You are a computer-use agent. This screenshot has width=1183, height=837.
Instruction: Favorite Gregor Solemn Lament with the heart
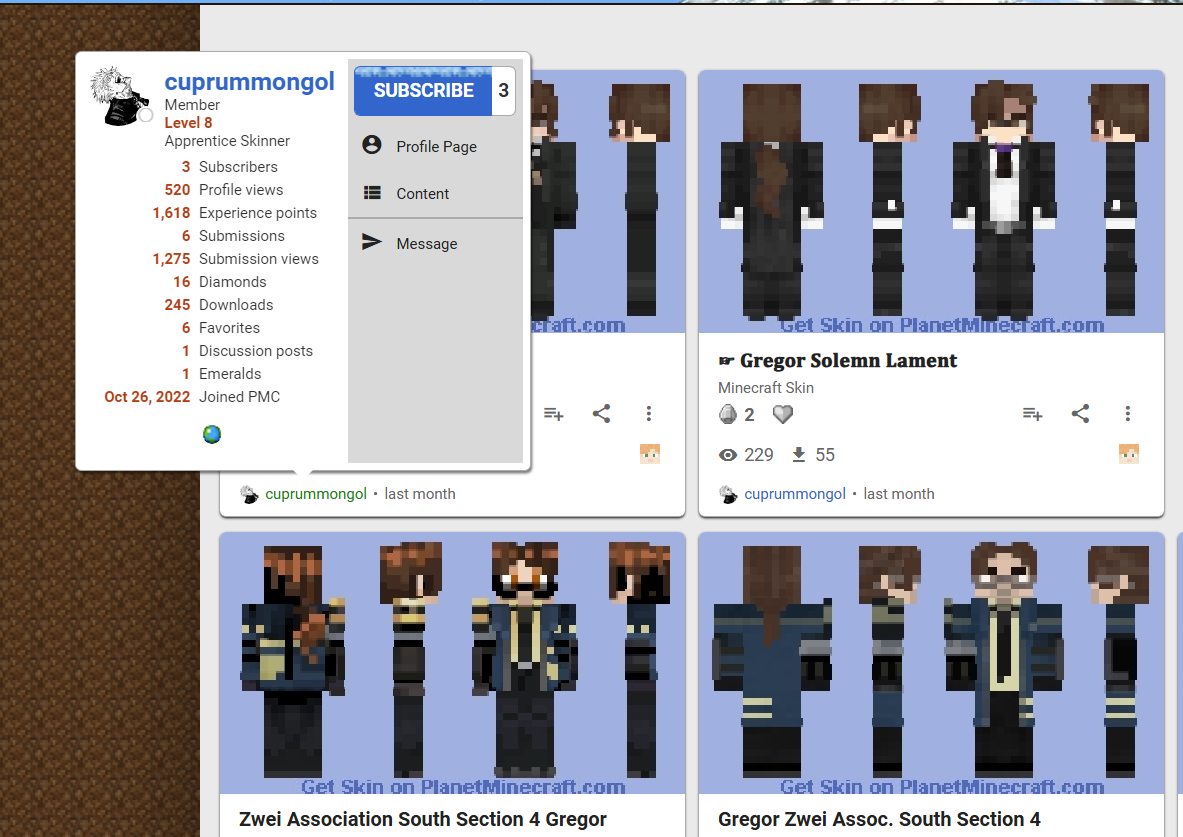(x=783, y=414)
